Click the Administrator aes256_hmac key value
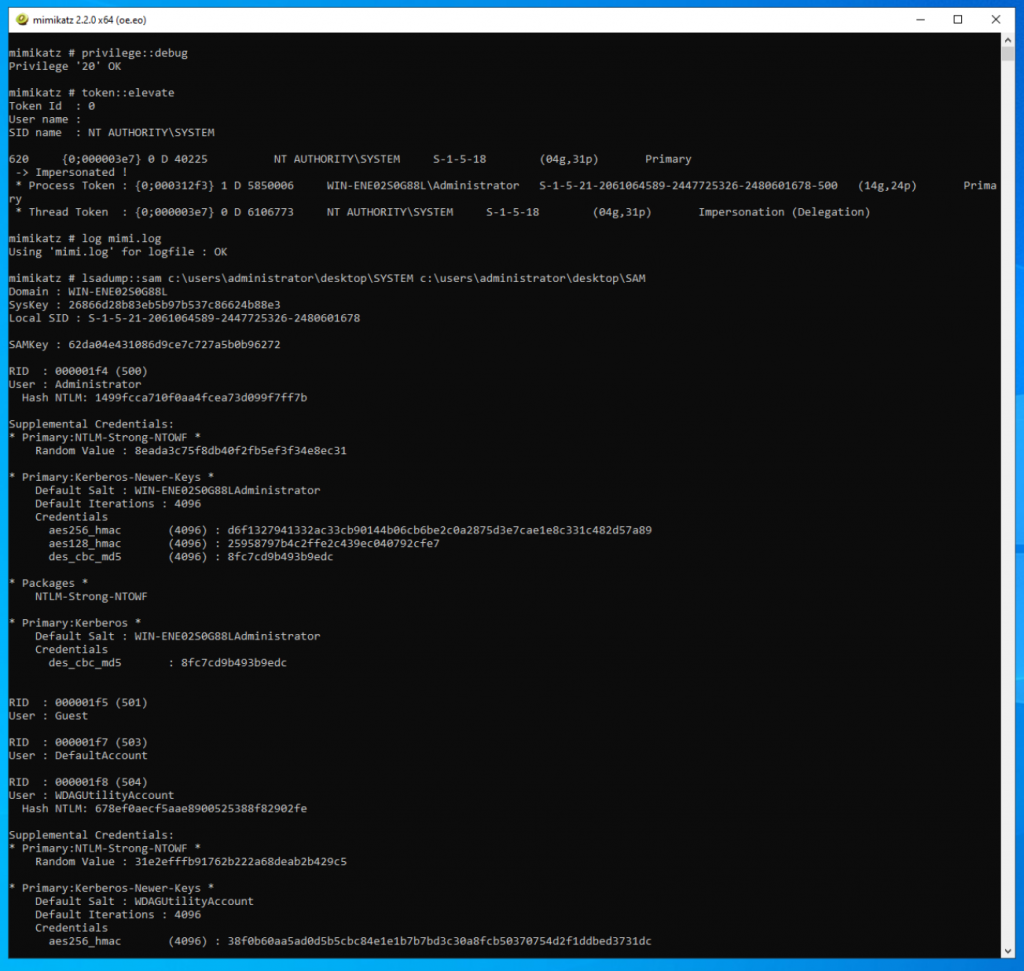Image resolution: width=1024 pixels, height=971 pixels. [x=440, y=530]
